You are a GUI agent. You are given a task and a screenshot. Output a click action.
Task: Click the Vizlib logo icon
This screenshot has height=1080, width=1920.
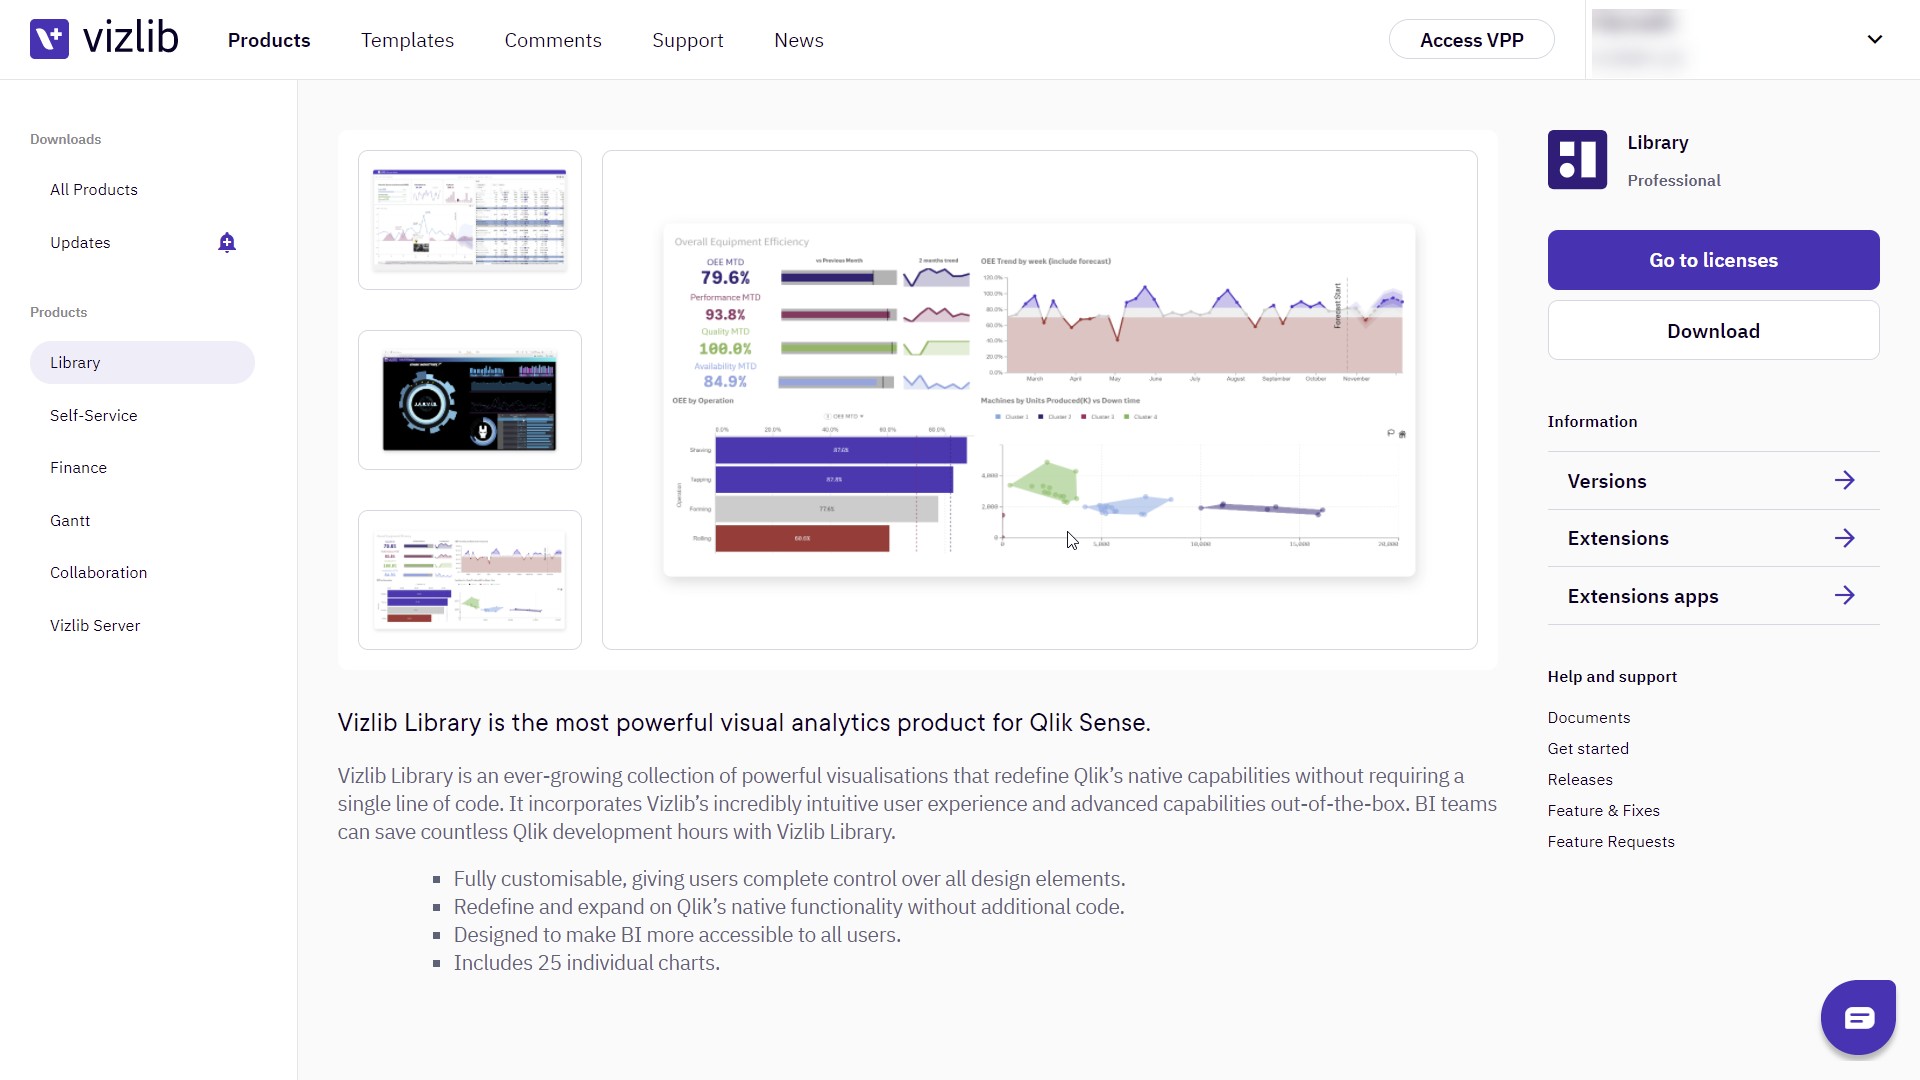[x=49, y=39]
